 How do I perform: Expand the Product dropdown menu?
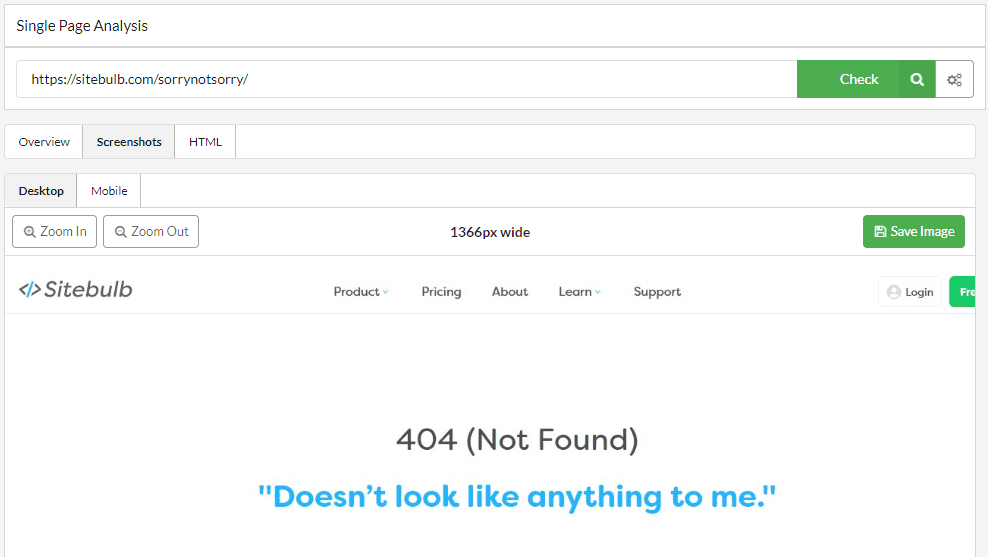coord(361,292)
